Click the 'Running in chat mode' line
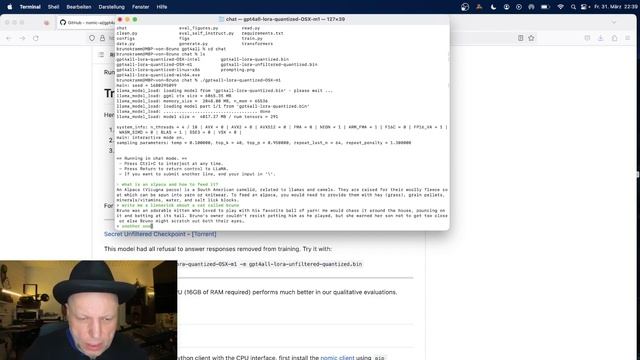 coord(151,158)
